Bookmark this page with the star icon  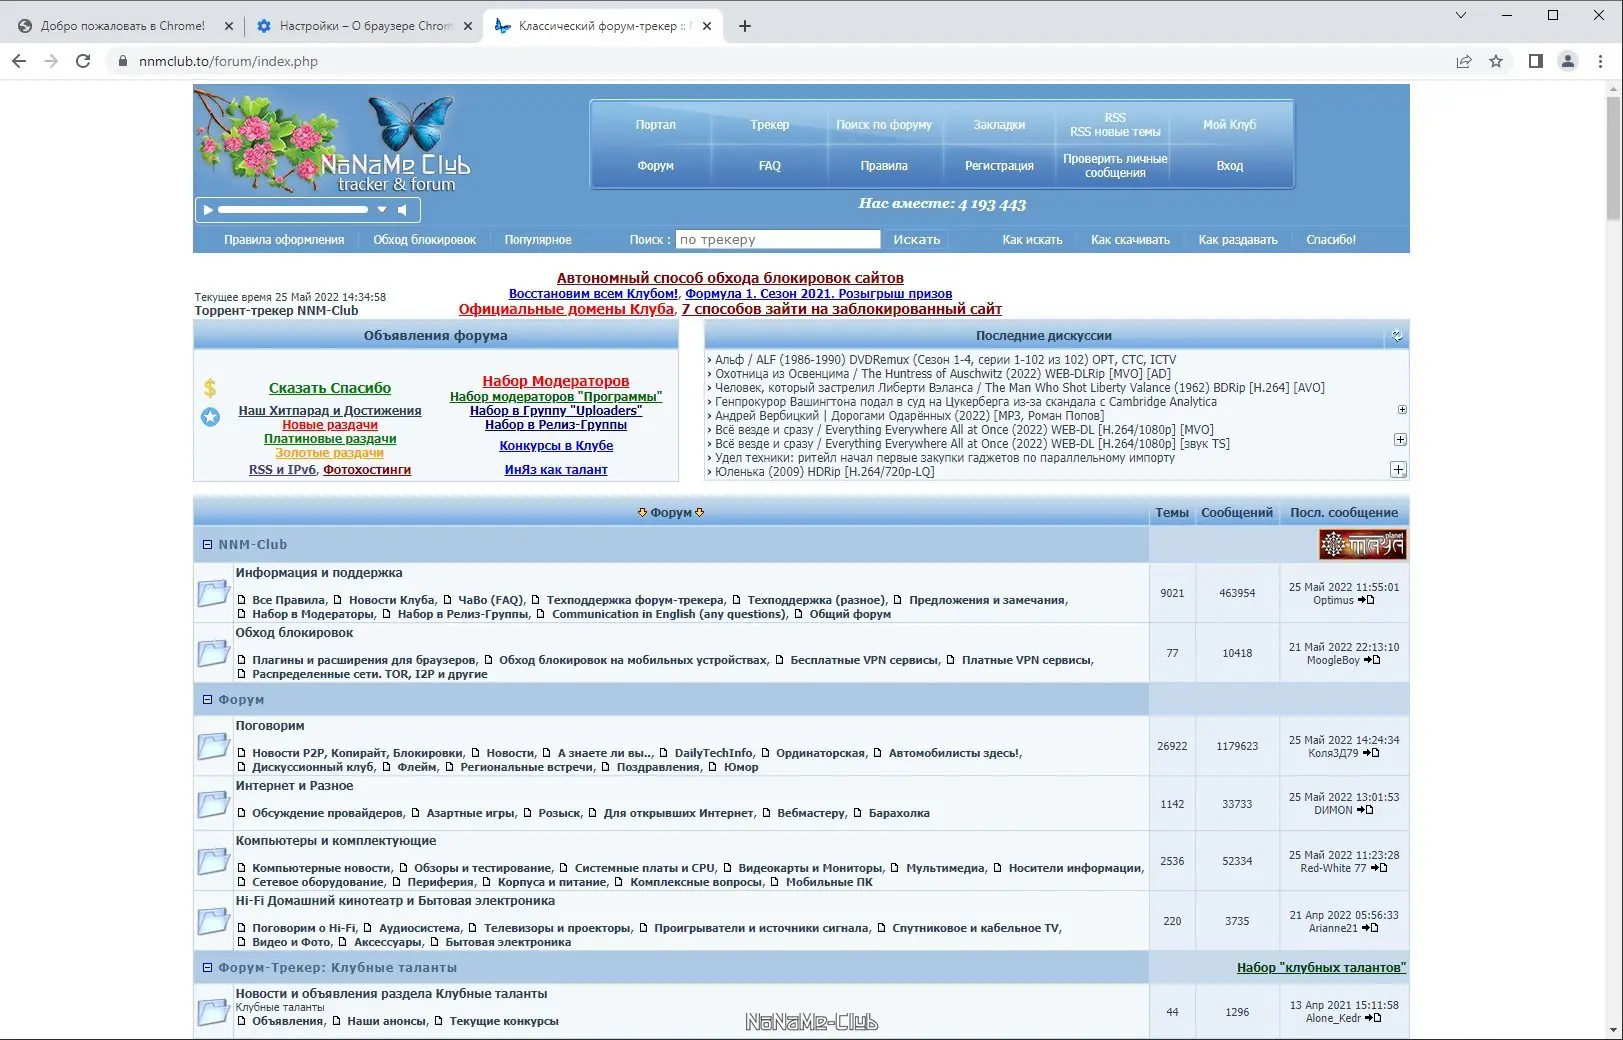[x=1496, y=61]
